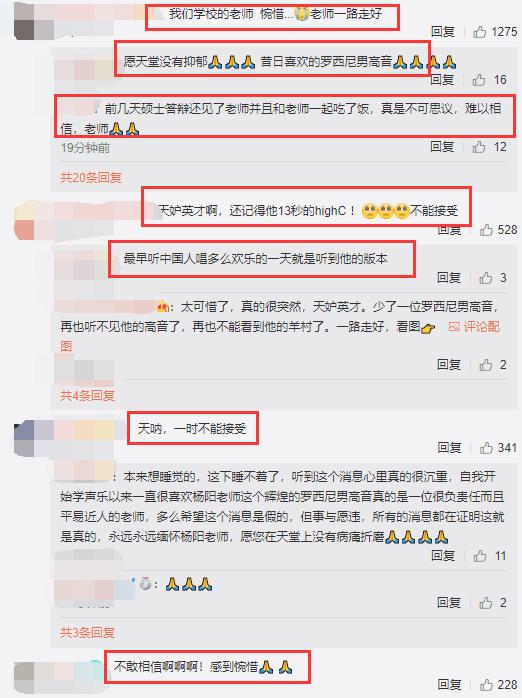This screenshot has width=522, height=698.
Task: Reply to the 1275-like comment
Action: pyautogui.click(x=443, y=32)
